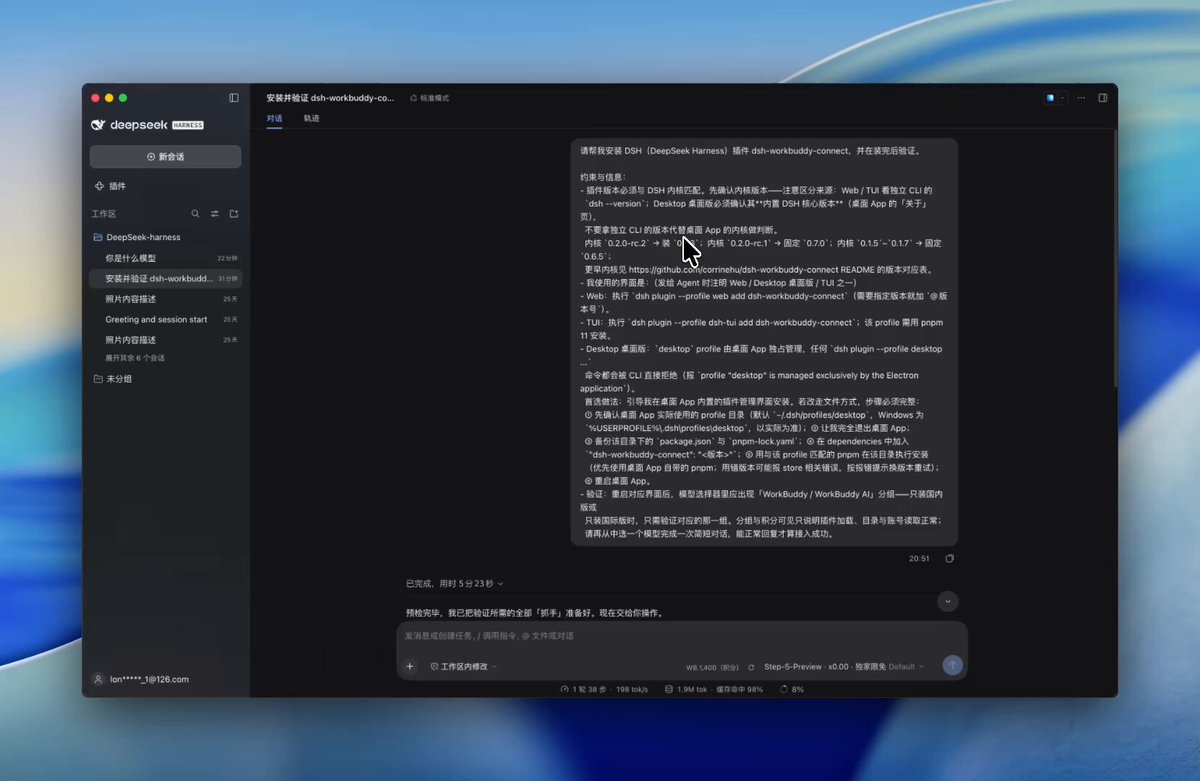Click the github.com/corrinehu/dsh-workbuddy-connect URL
Image resolution: width=1200 pixels, height=781 pixels.
click(x=737, y=270)
